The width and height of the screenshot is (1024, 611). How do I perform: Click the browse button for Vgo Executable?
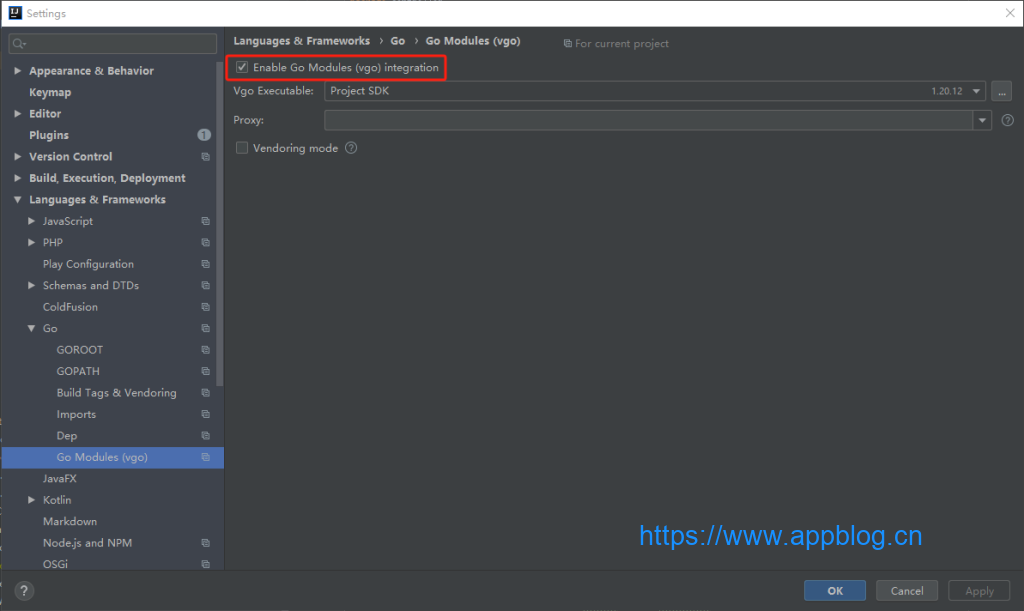tap(1001, 91)
